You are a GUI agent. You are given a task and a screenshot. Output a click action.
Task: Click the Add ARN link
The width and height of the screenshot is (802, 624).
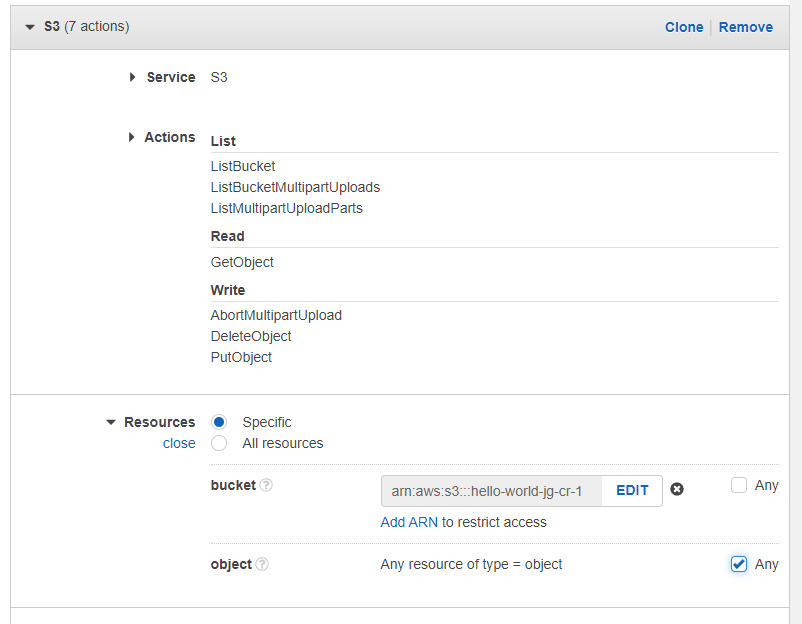409,522
